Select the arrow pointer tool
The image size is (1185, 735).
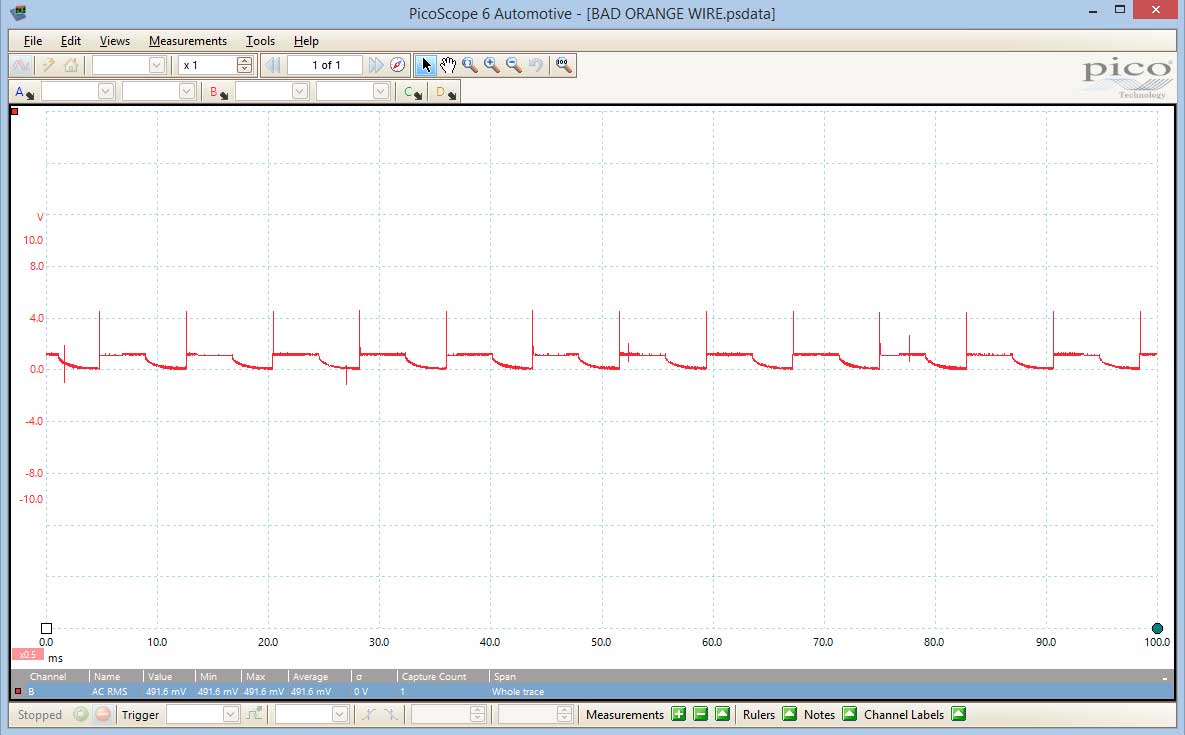[426, 65]
